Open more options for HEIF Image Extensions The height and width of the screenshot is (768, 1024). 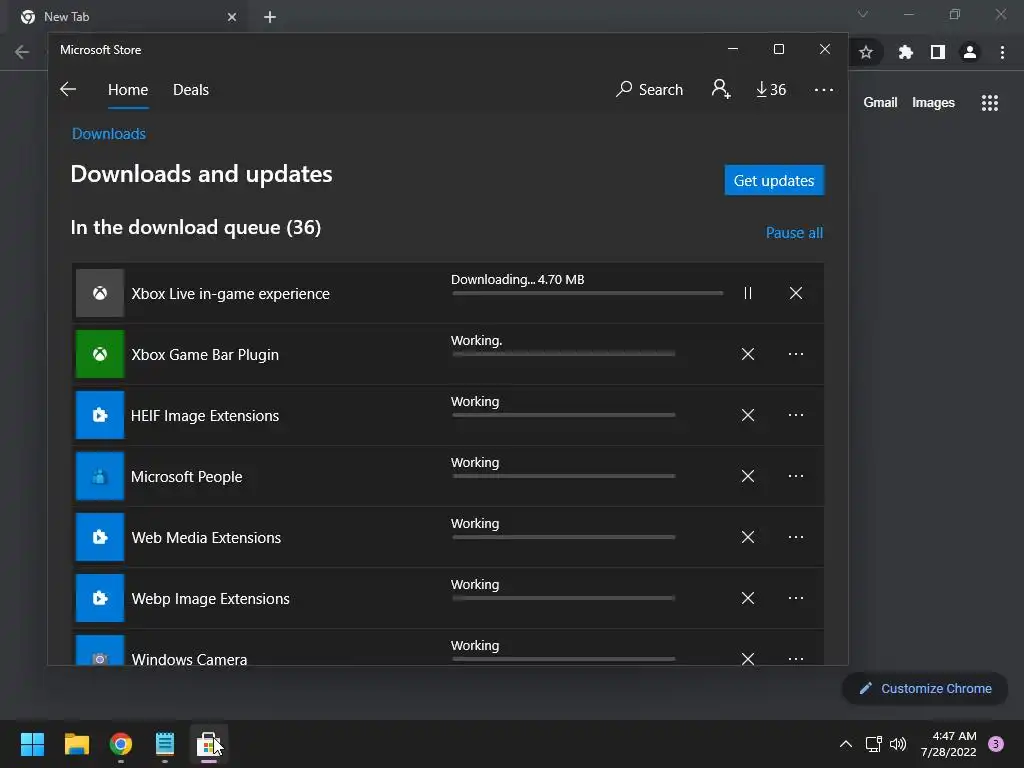pos(795,415)
